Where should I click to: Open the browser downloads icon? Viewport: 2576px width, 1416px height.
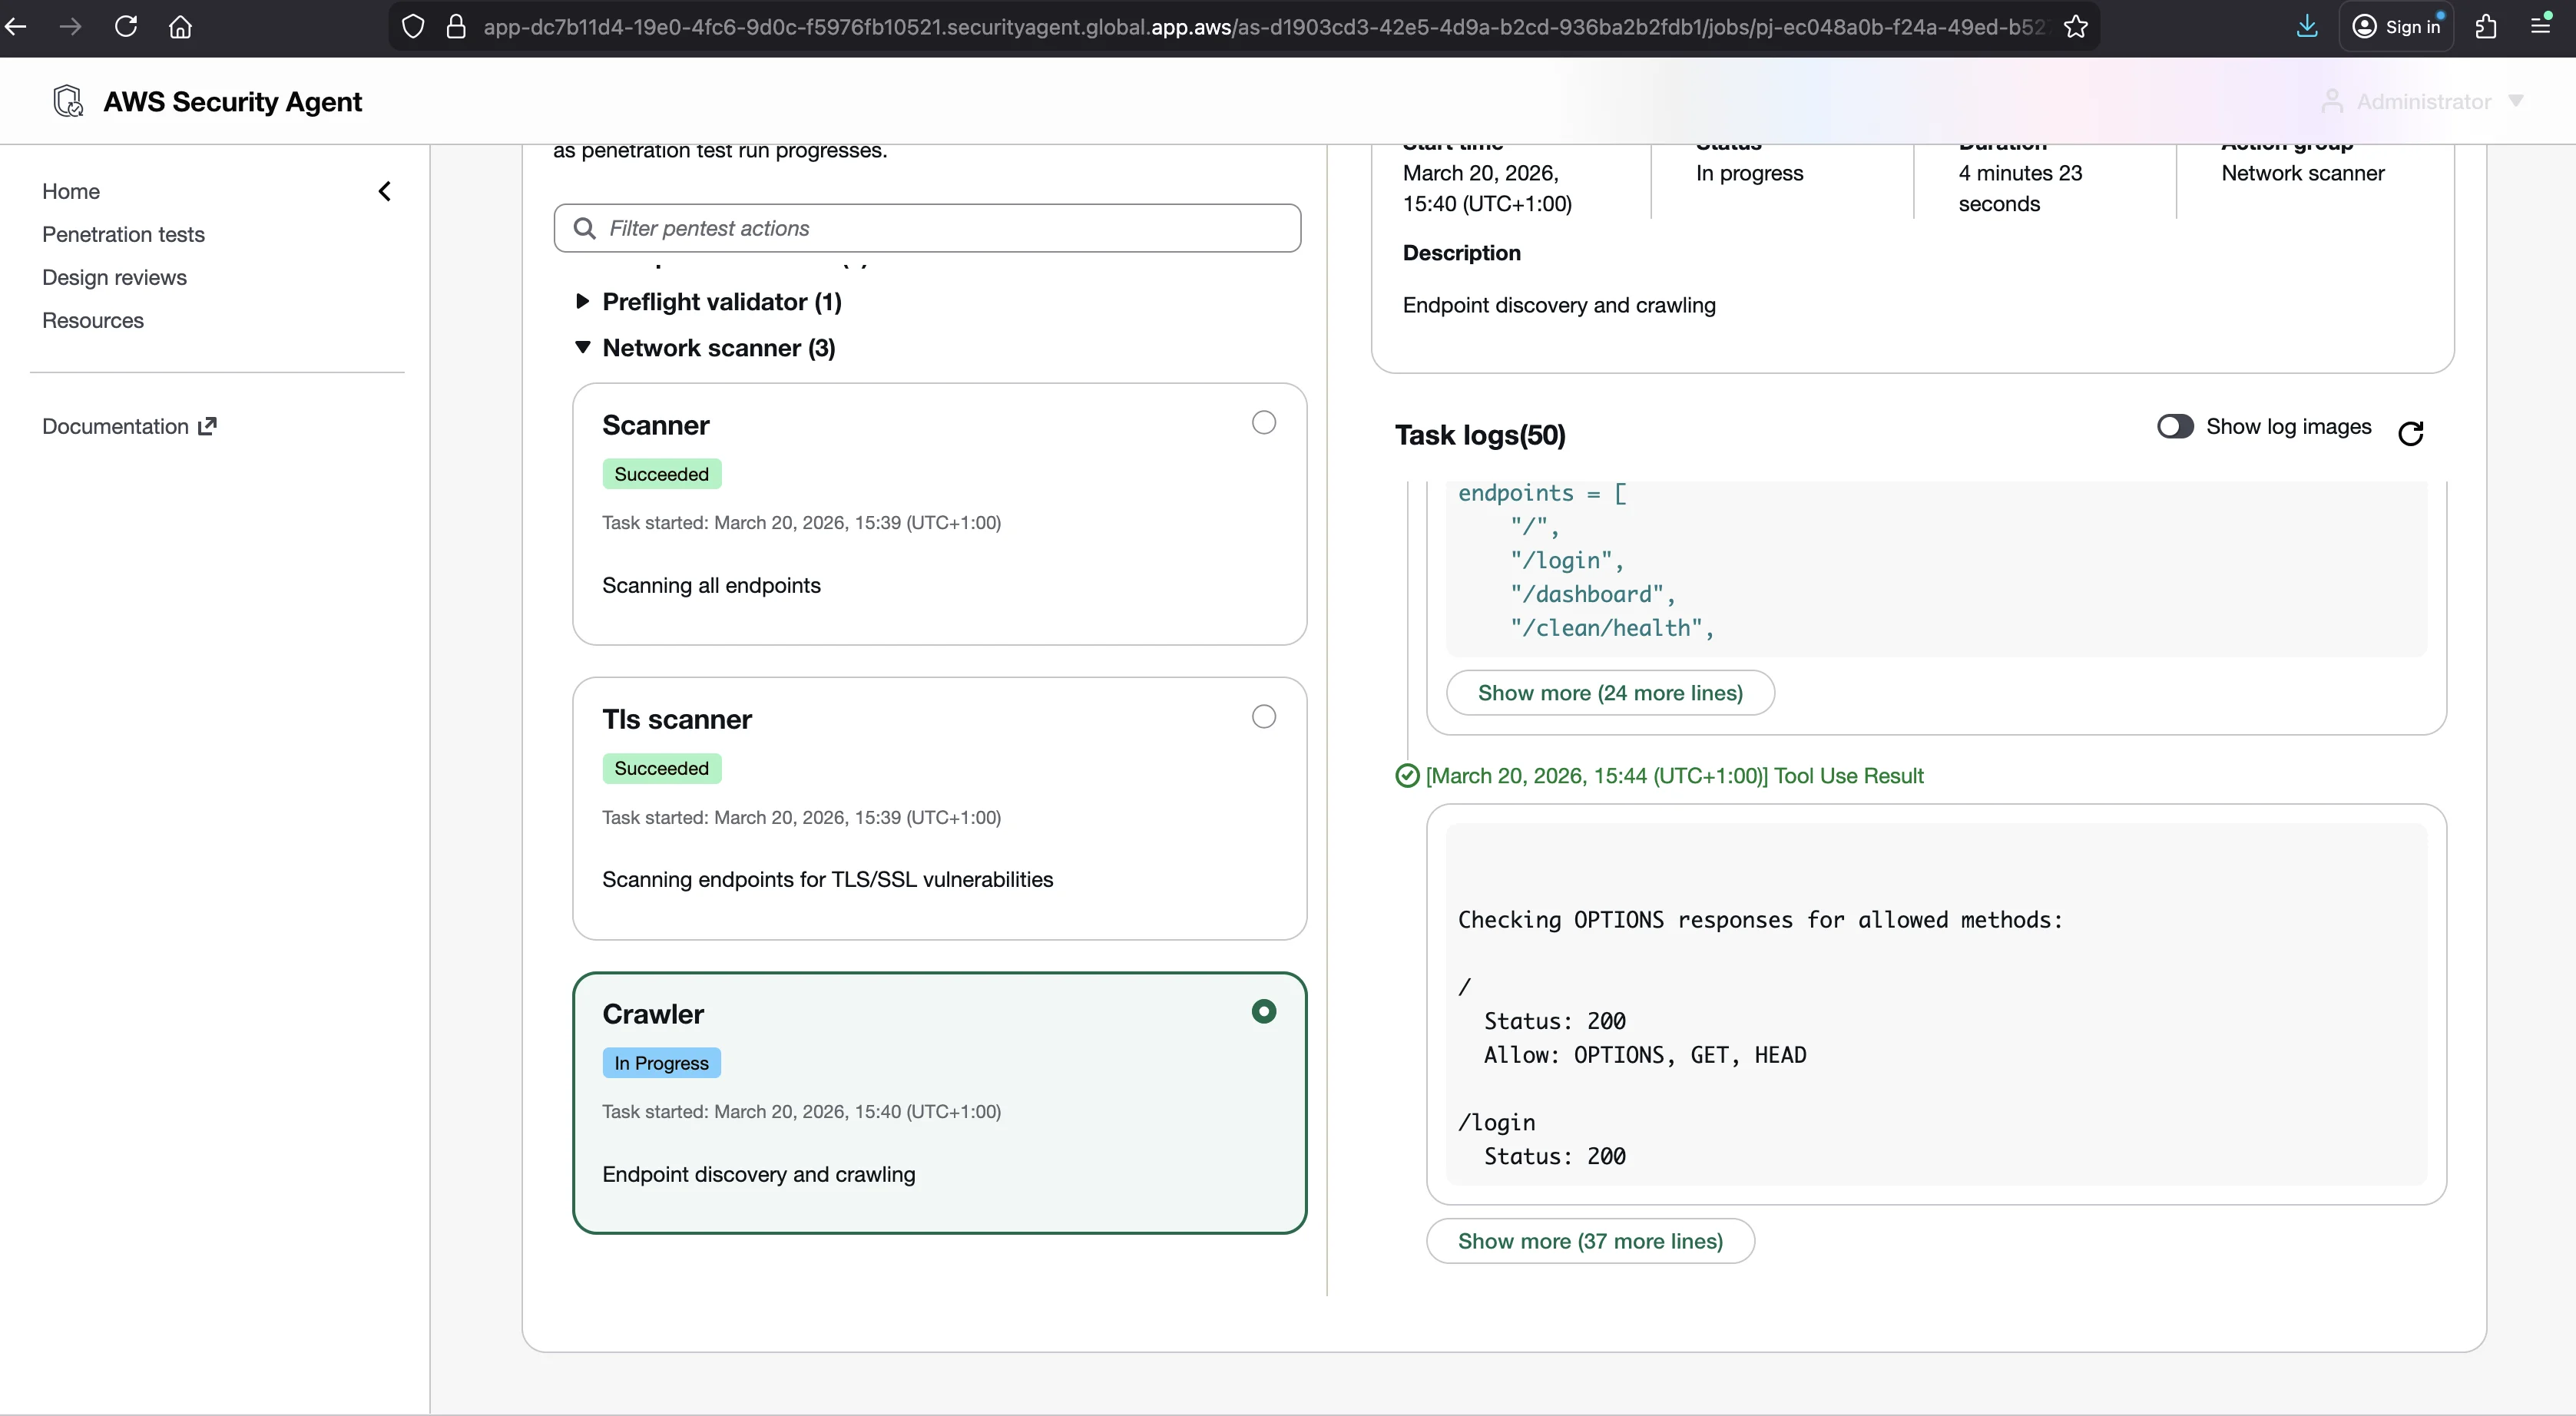pos(2307,27)
